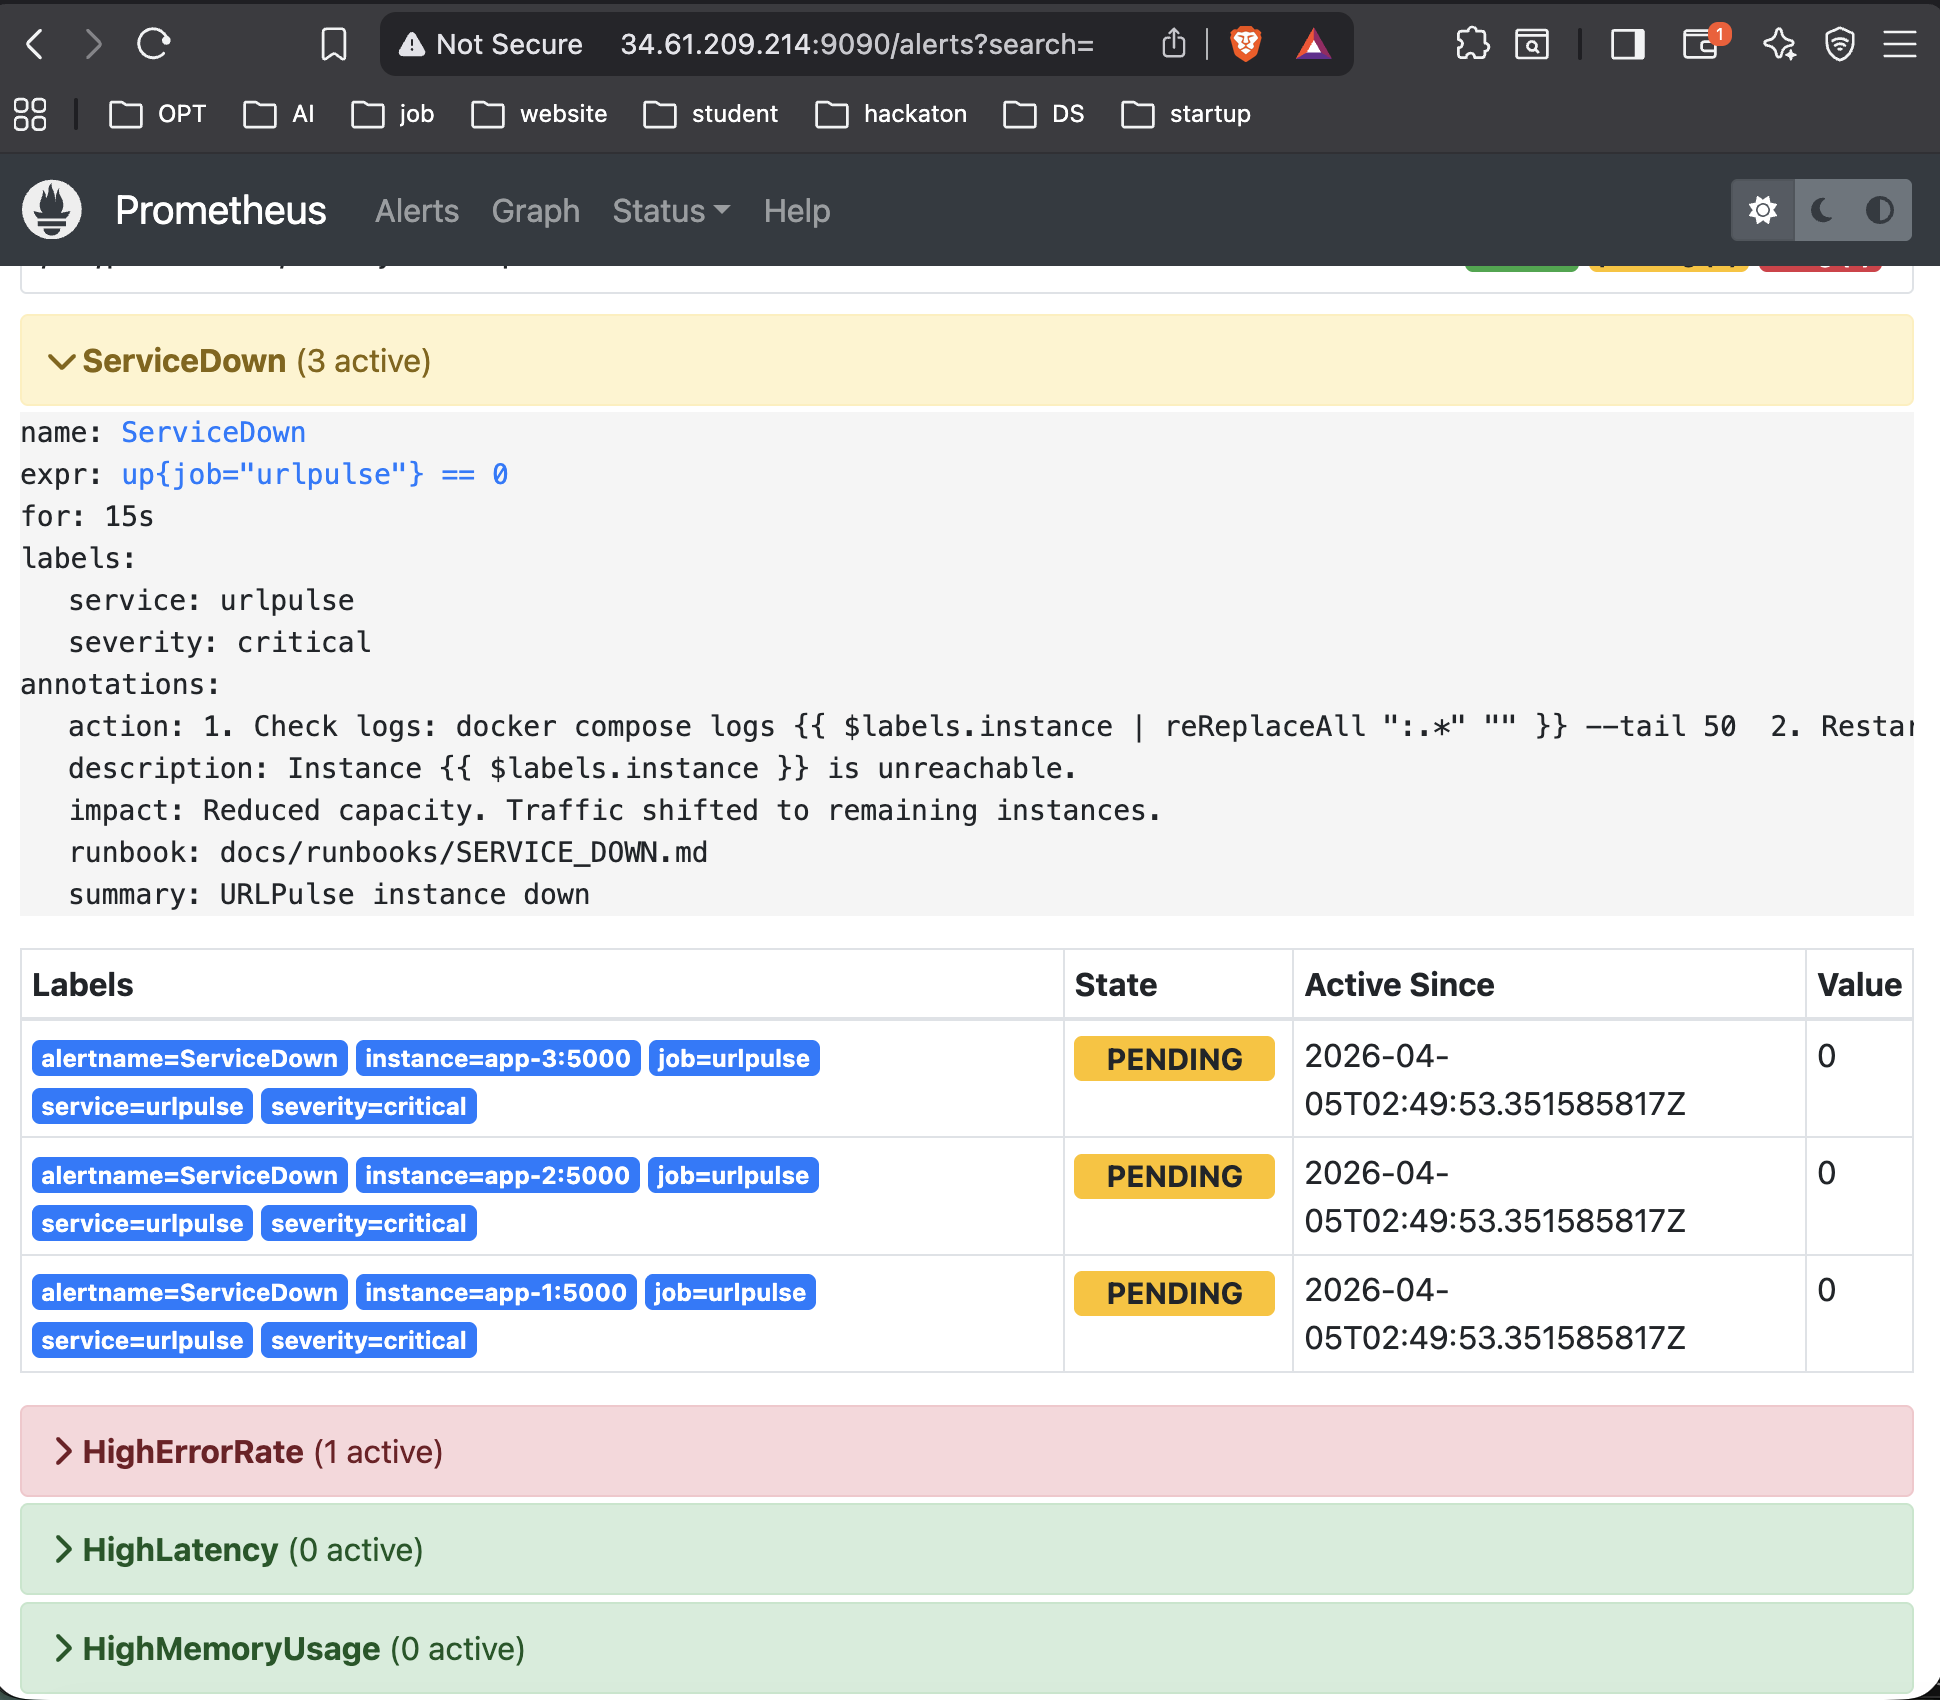Viewport: 1940px width, 1700px height.
Task: Click Brave Shields lion icon
Action: pyautogui.click(x=1245, y=44)
